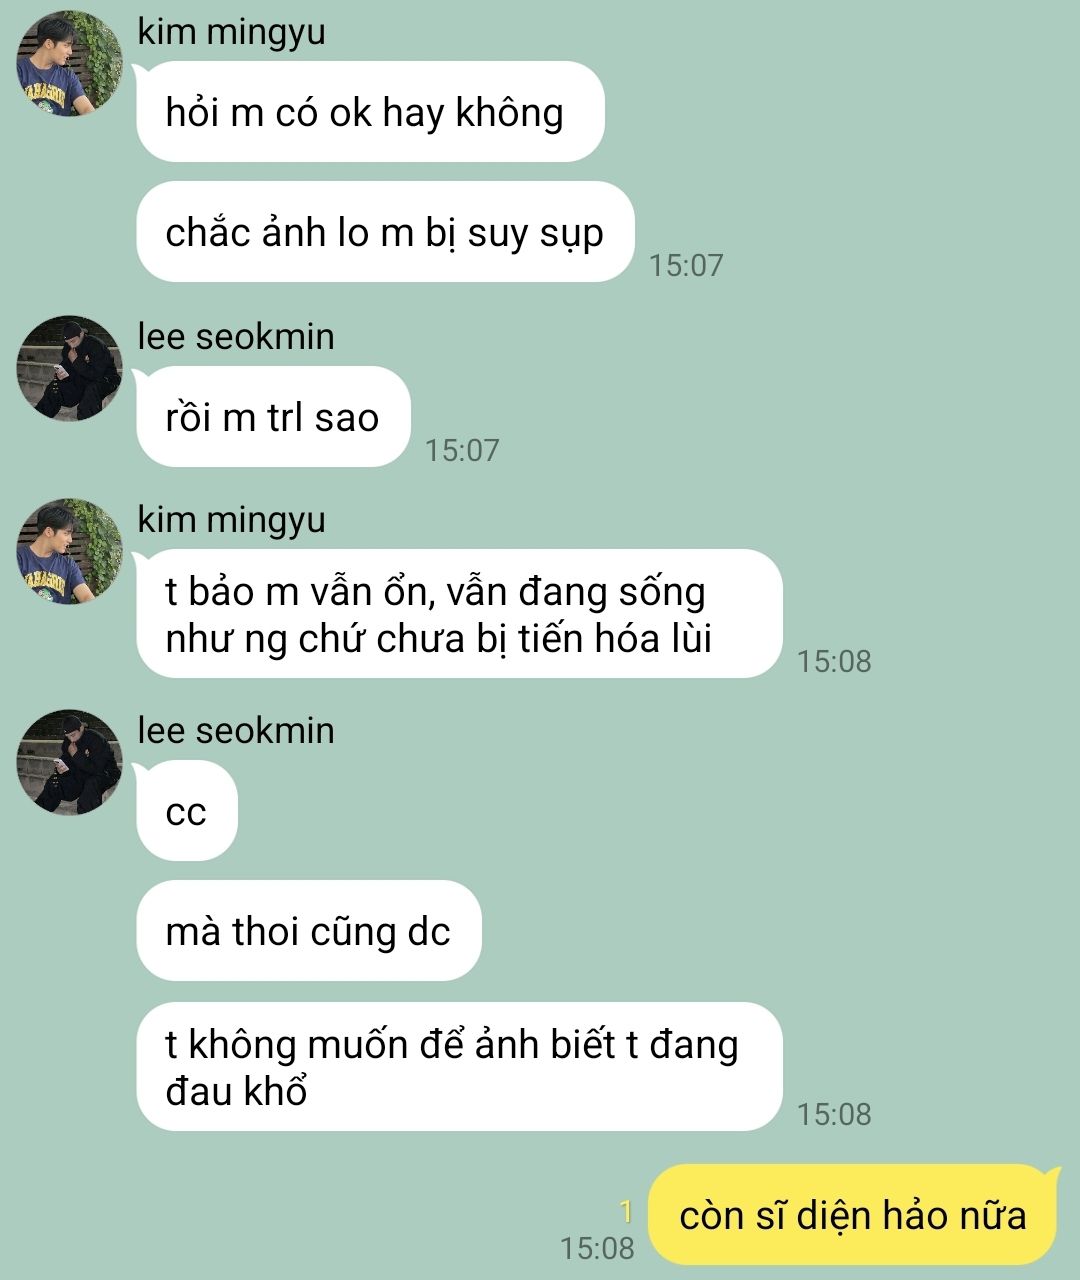Tap lee seokmin's first profile picture

click(69, 369)
